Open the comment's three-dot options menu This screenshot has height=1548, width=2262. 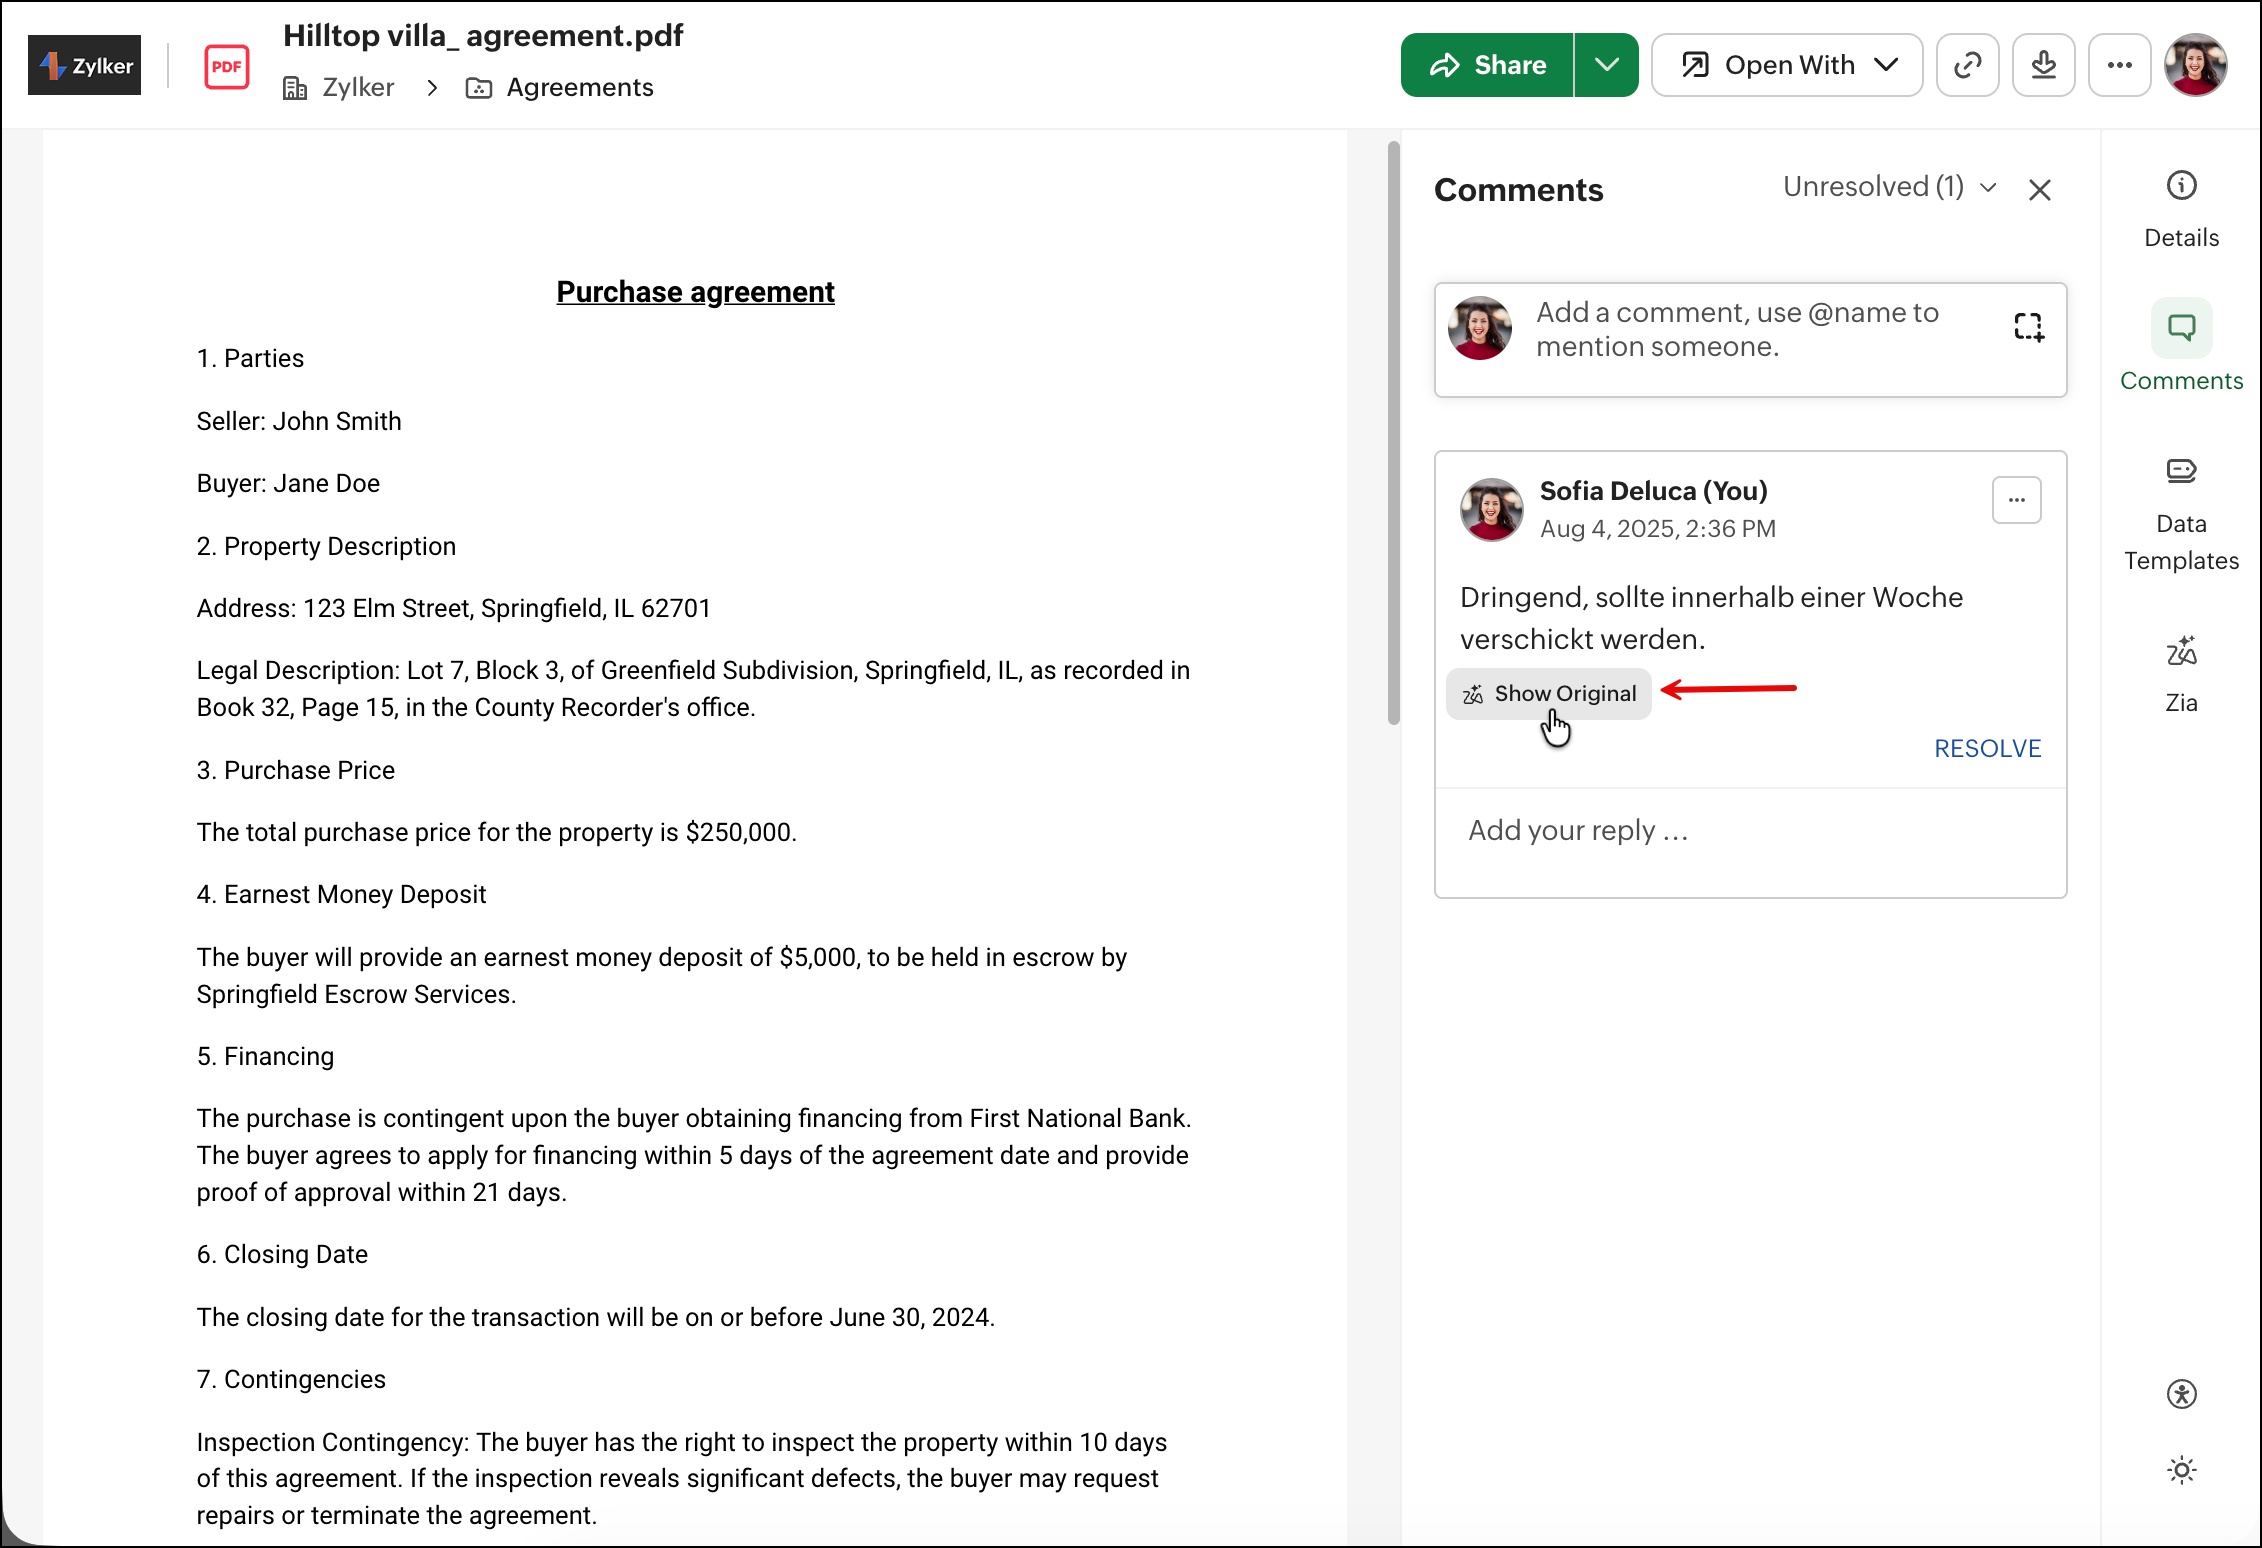tap(2016, 499)
